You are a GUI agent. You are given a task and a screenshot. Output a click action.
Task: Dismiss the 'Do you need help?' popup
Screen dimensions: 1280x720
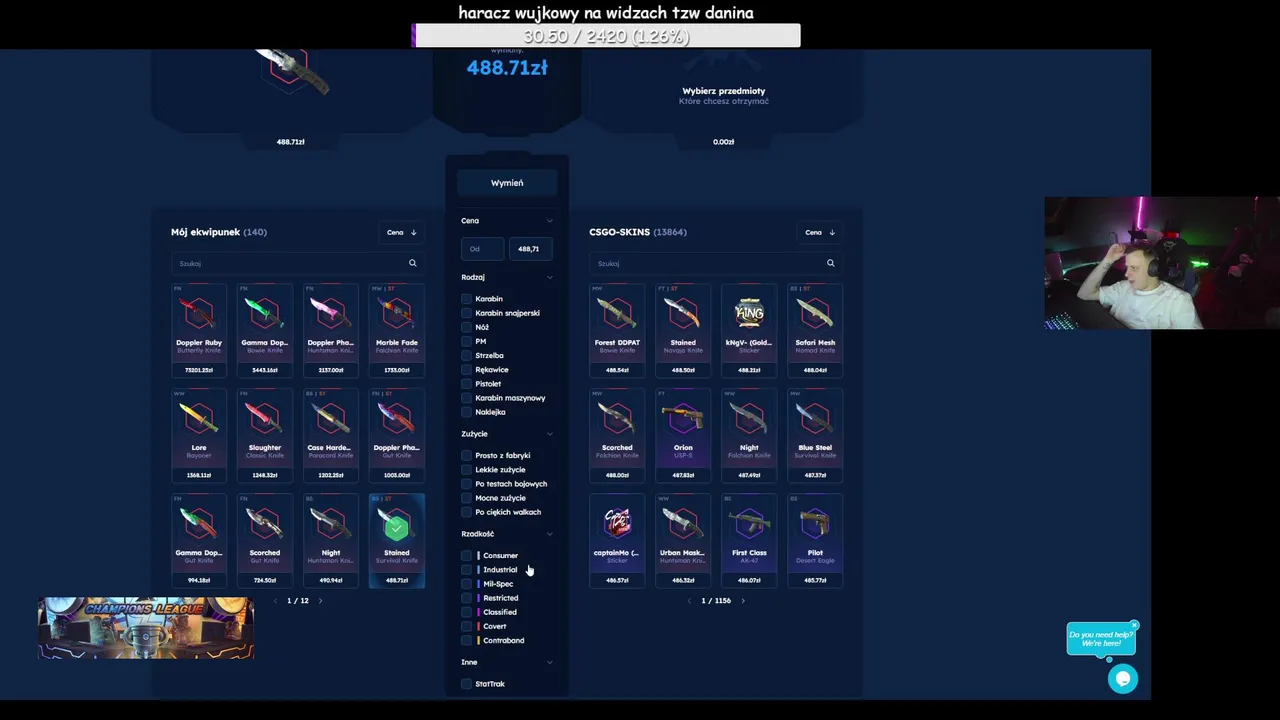tap(1134, 625)
